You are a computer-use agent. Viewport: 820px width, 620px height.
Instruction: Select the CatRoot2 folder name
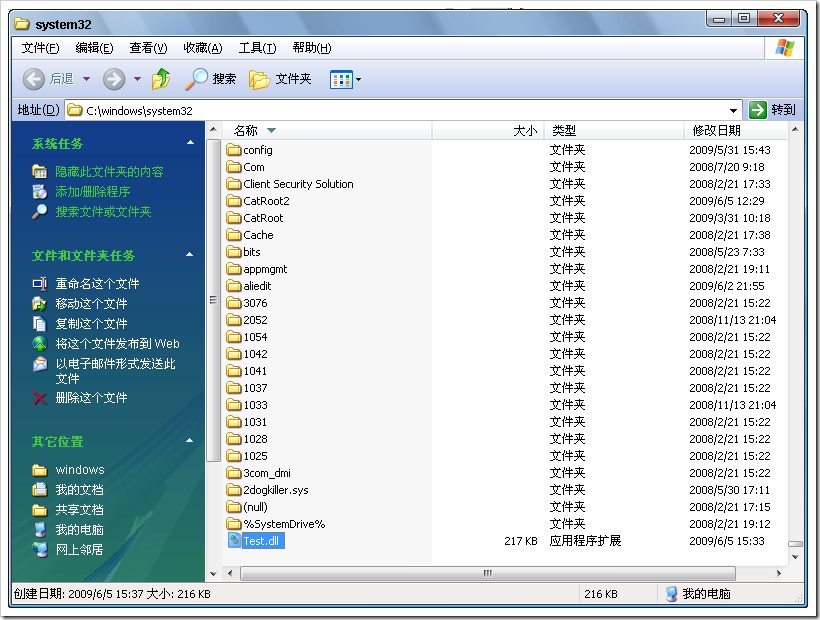[266, 201]
